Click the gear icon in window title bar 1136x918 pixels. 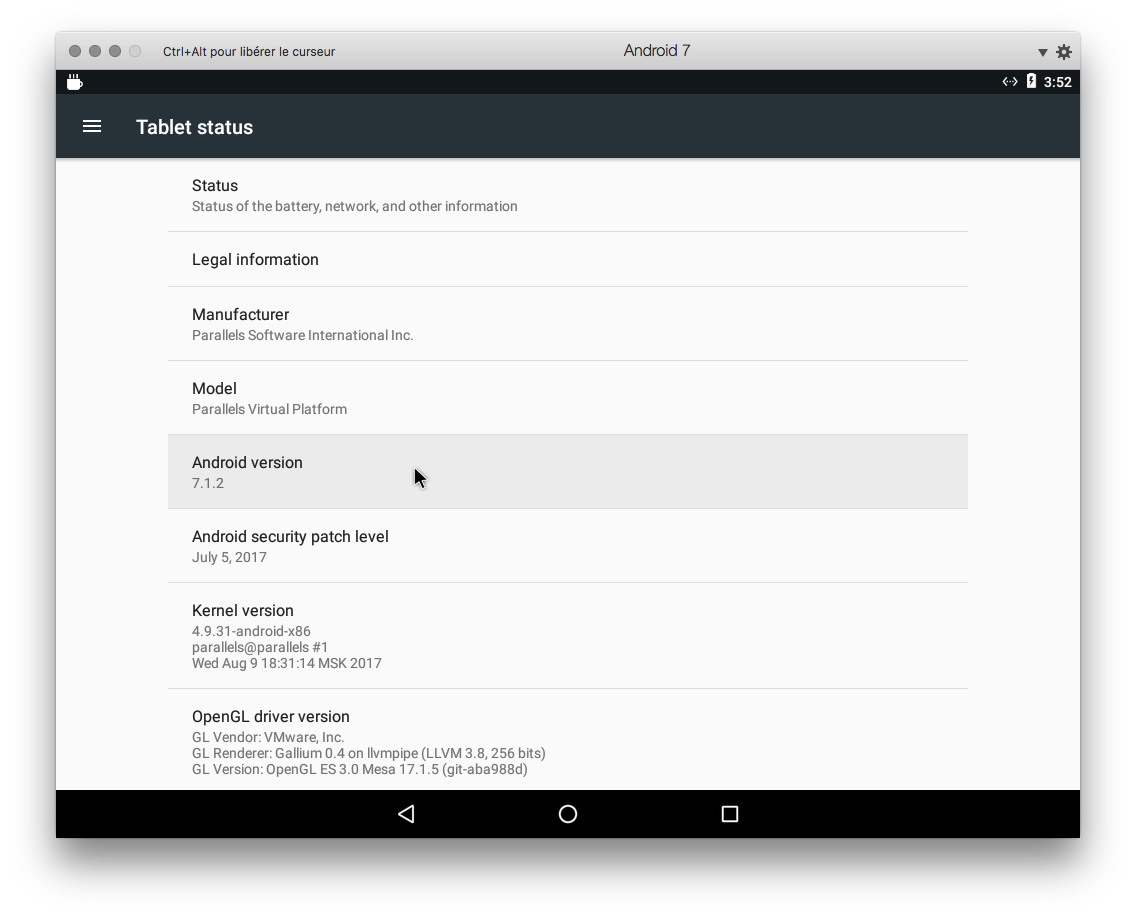tap(1064, 51)
